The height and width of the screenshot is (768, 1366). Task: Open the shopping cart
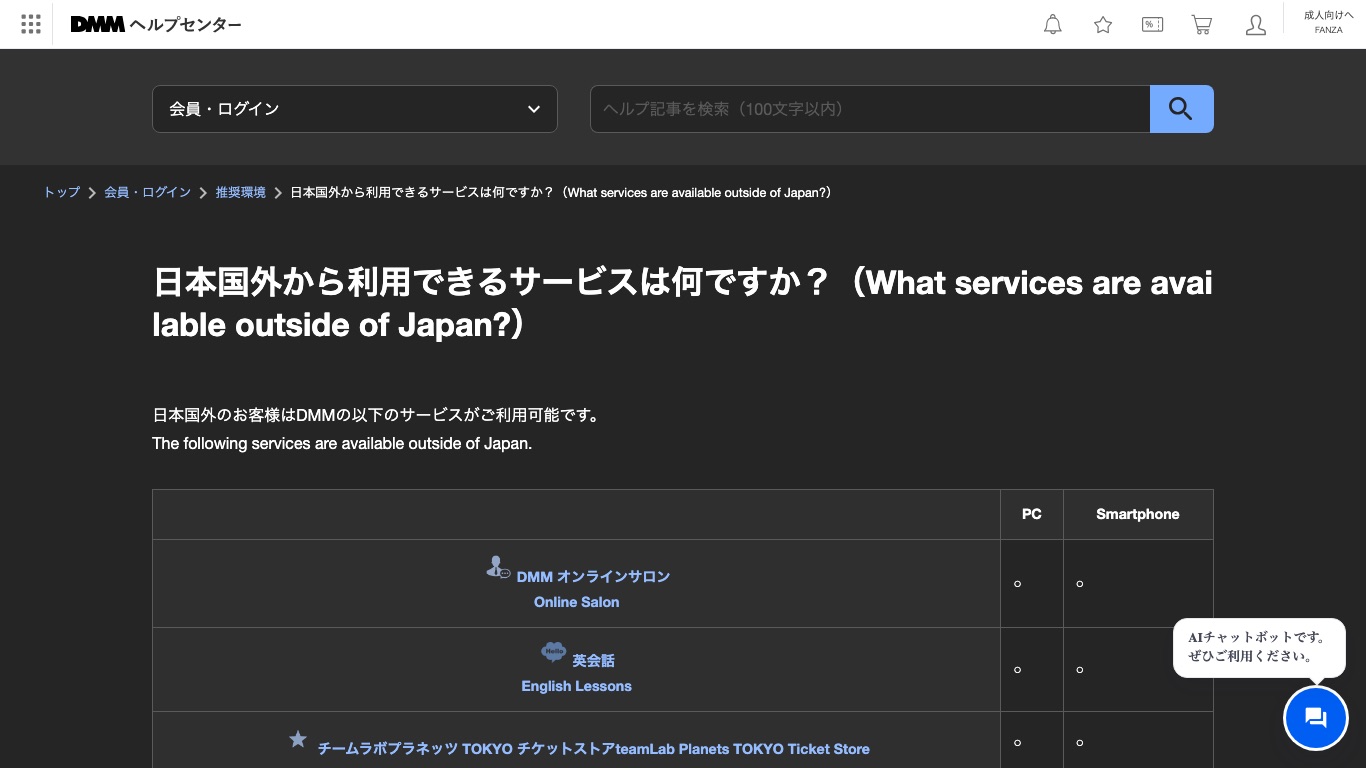pyautogui.click(x=1202, y=25)
